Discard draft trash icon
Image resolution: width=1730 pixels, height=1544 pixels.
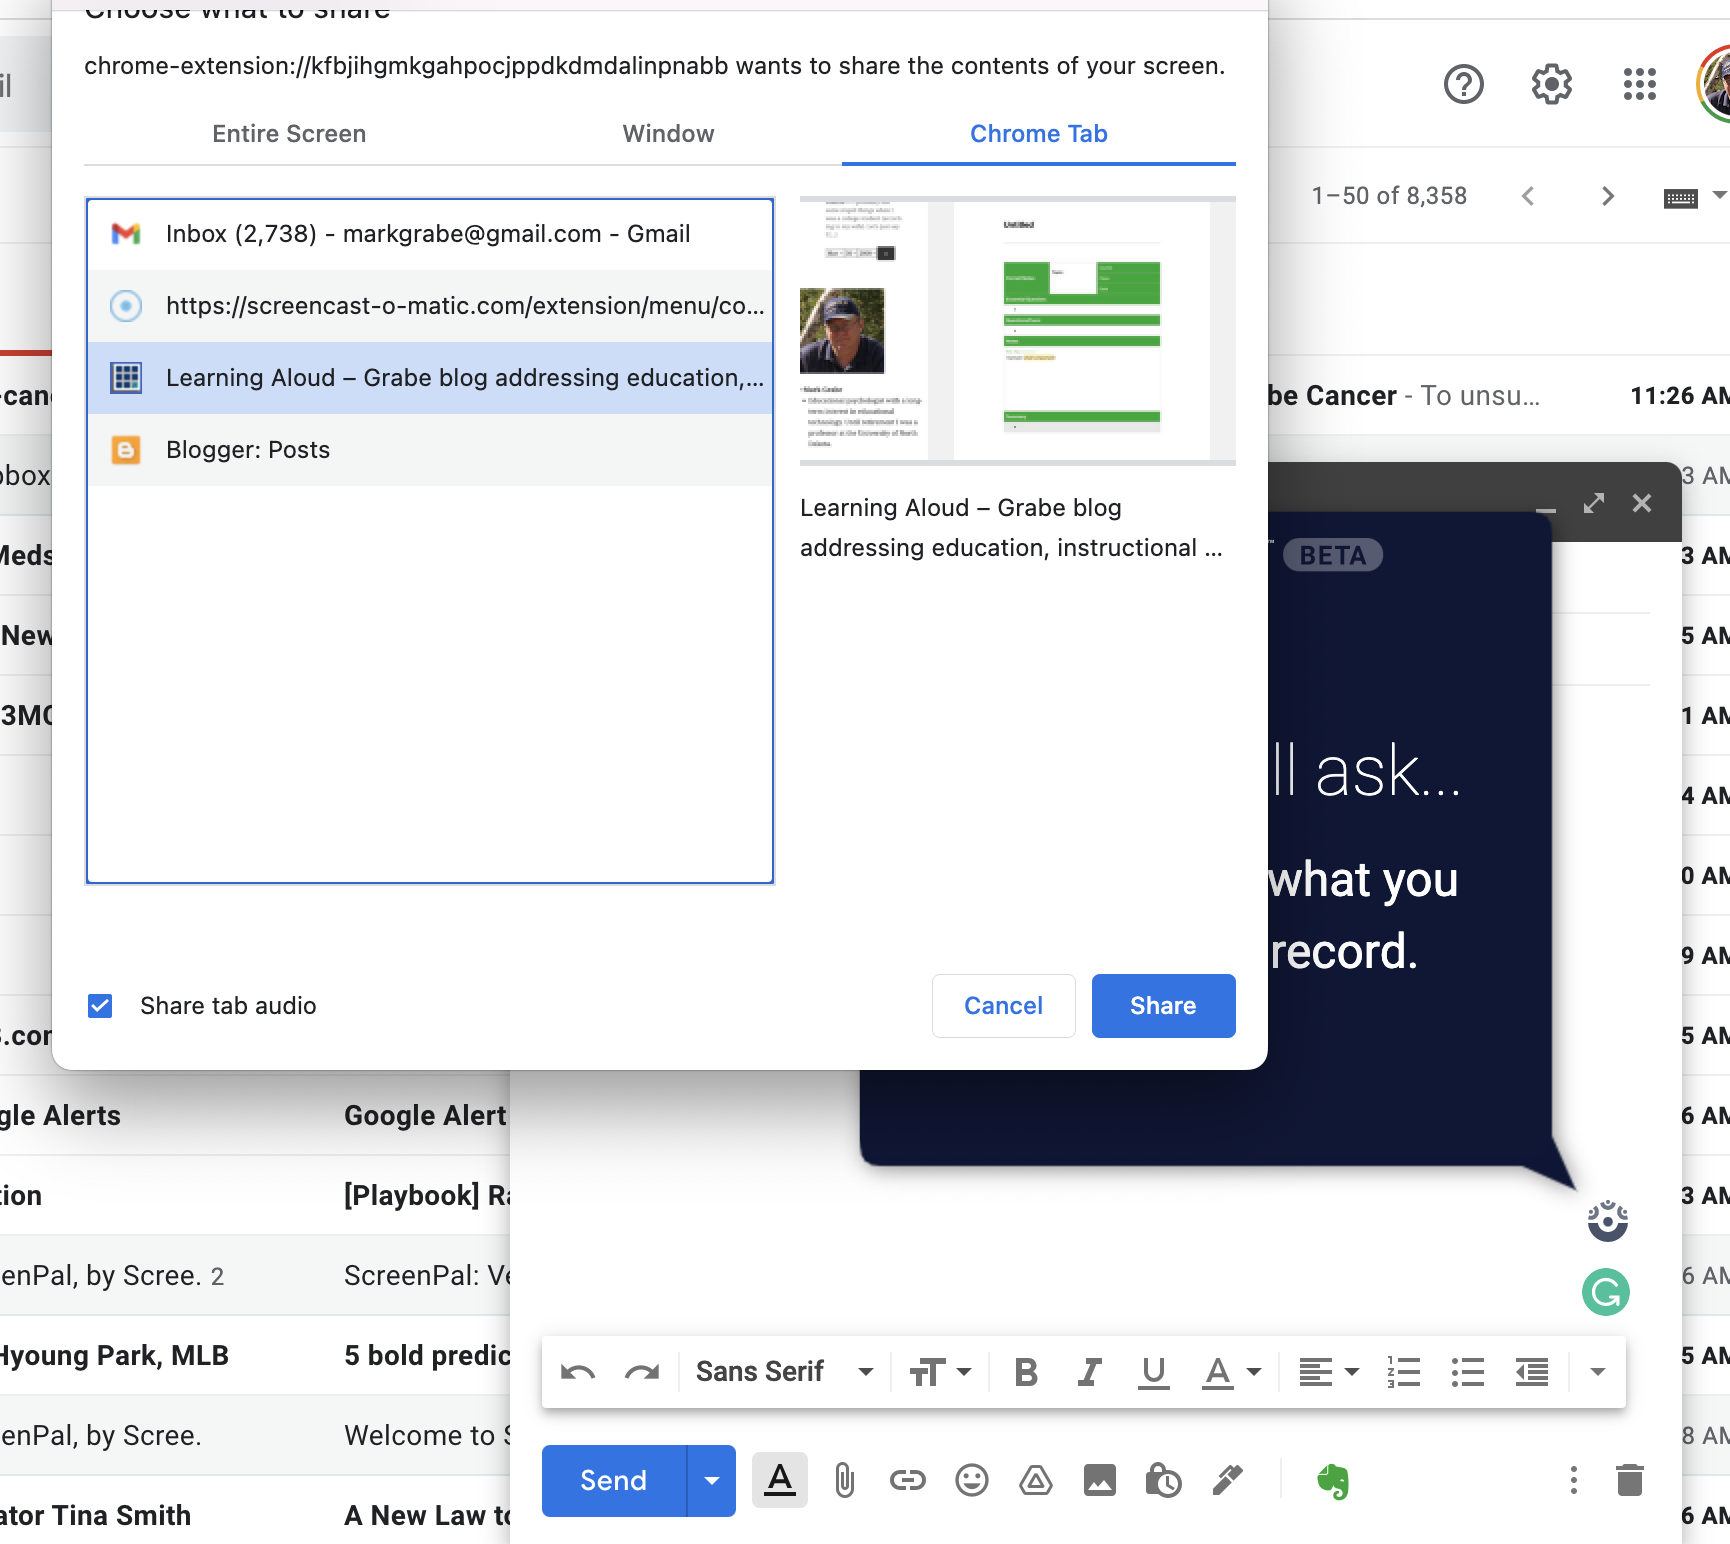1630,1481
